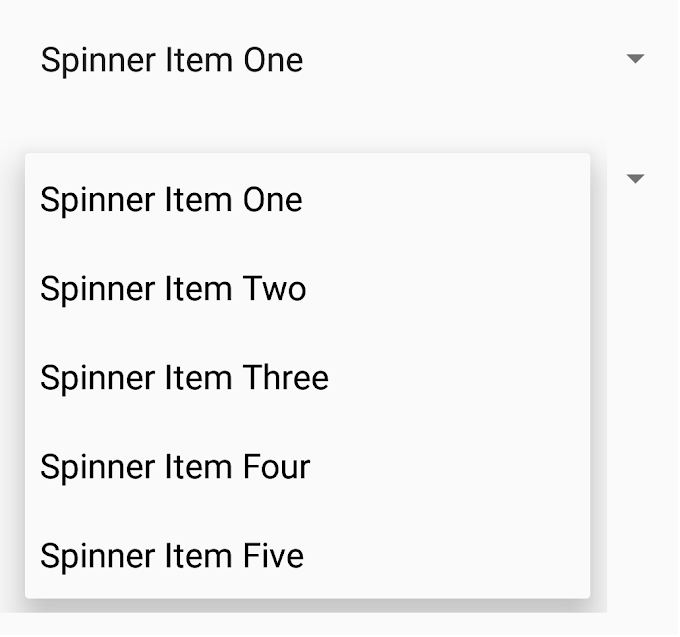Click the last option in the dropdown list
680x637 pixels.
(172, 556)
